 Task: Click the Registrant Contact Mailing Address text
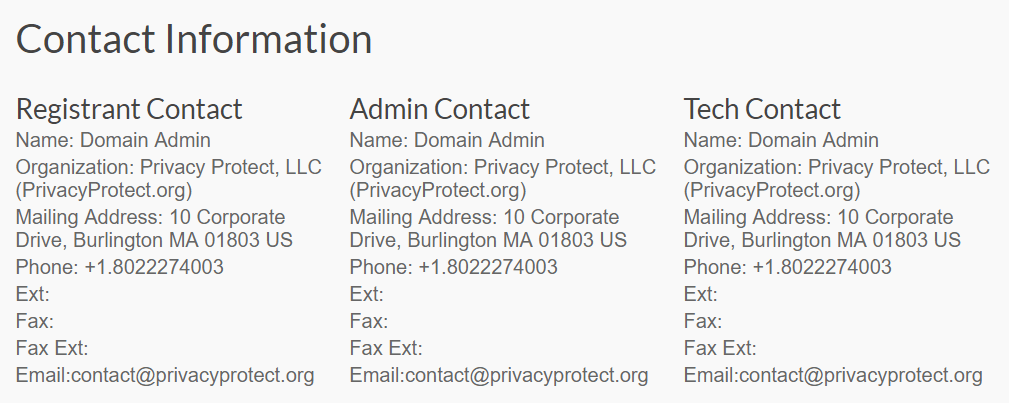154,229
